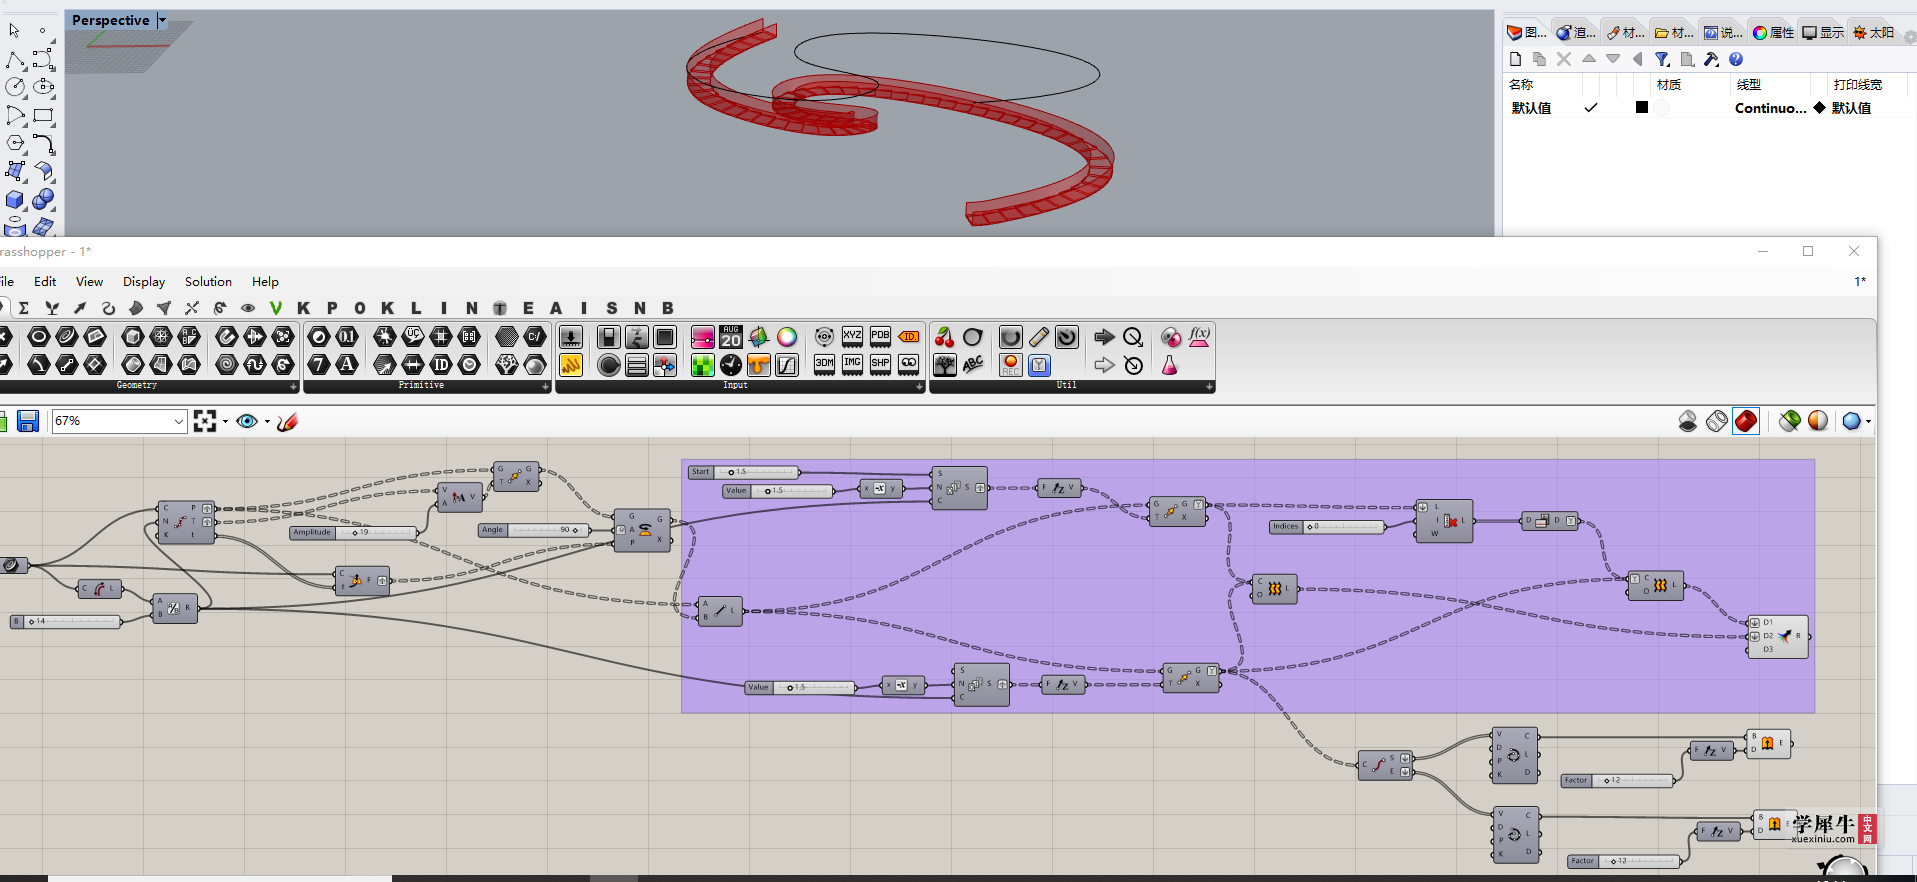
Task: Expand the Primitive panel plus marker
Action: coord(546,386)
